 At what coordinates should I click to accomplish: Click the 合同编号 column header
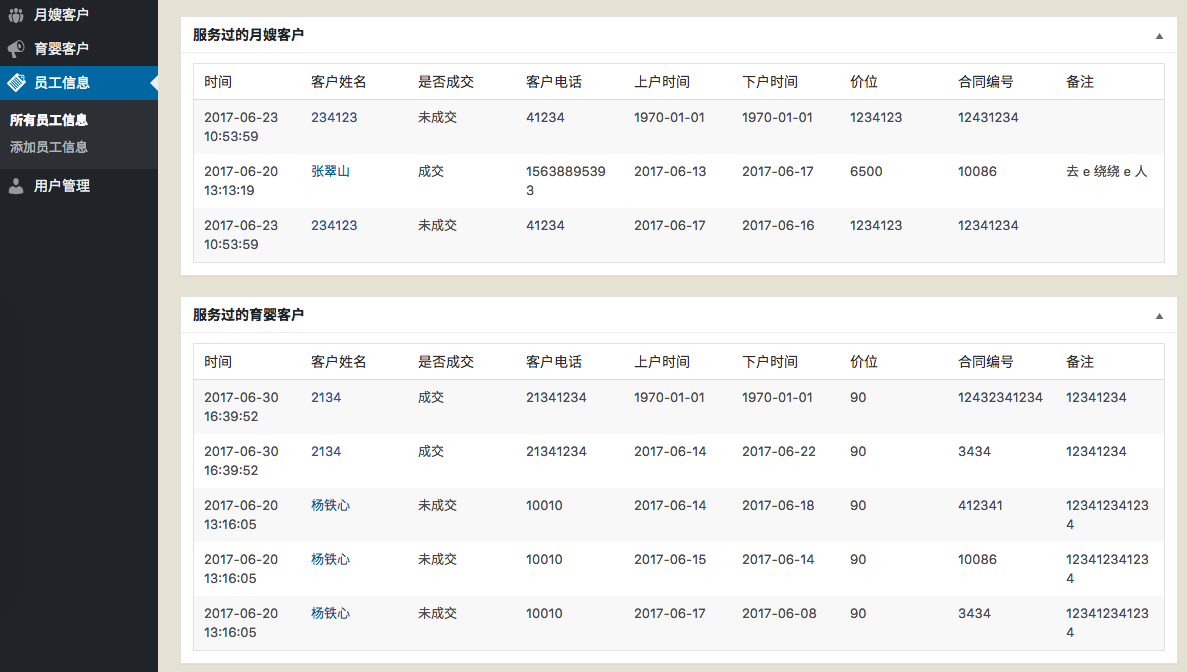986,82
